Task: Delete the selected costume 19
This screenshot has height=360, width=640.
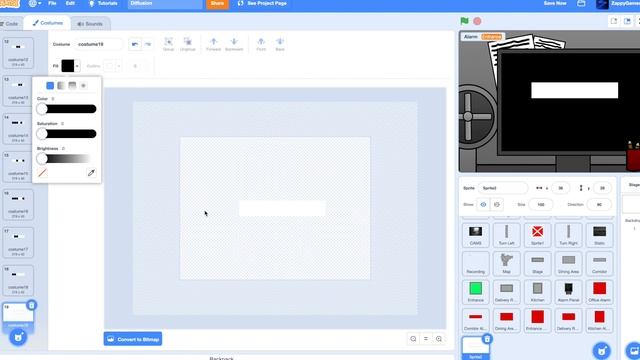Action: (31, 305)
